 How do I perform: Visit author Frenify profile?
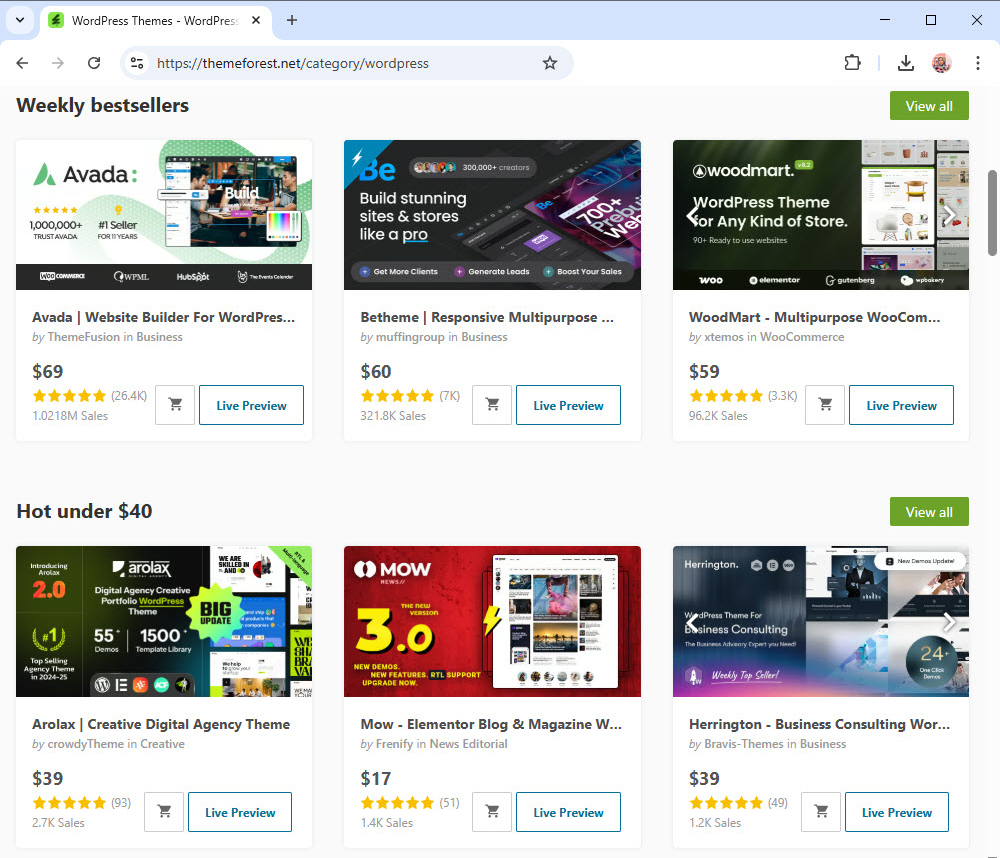click(395, 744)
